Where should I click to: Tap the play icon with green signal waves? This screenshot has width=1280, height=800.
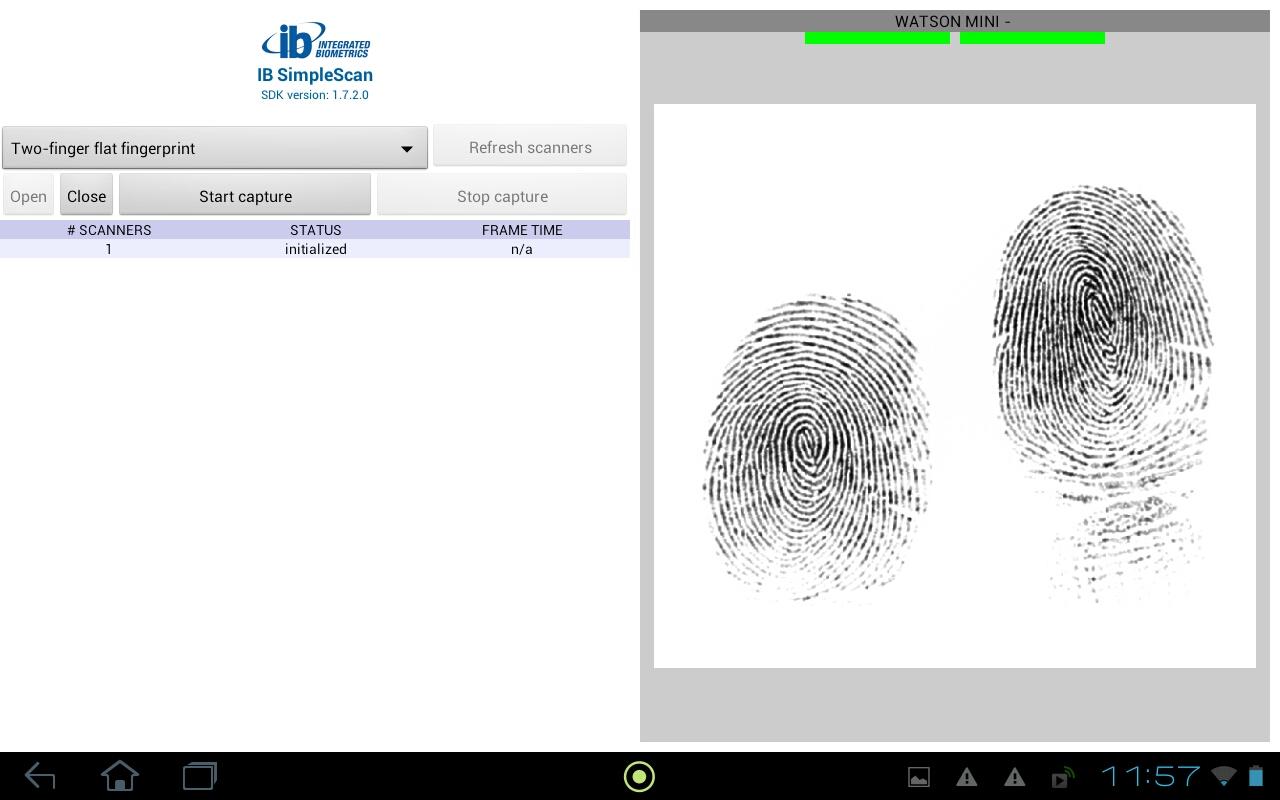[1063, 777]
